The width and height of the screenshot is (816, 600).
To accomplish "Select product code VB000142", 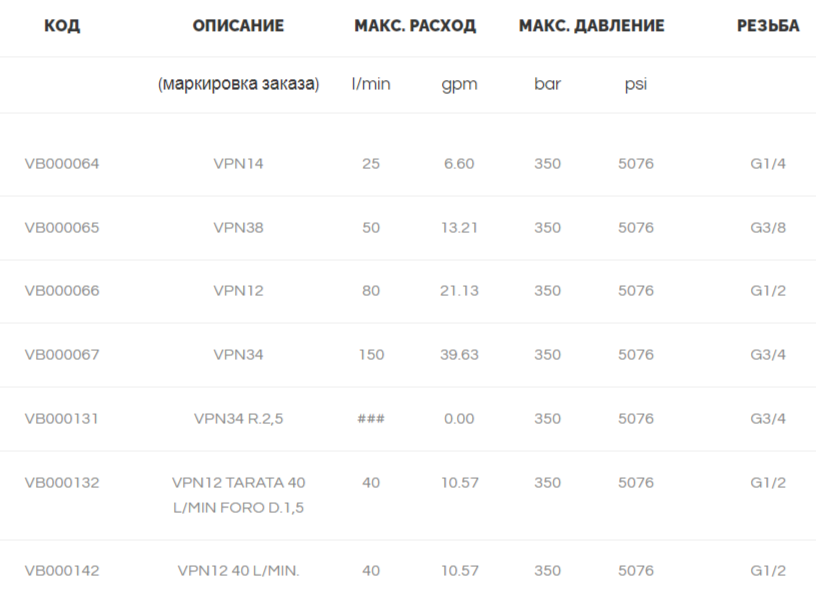I will (x=62, y=571).
